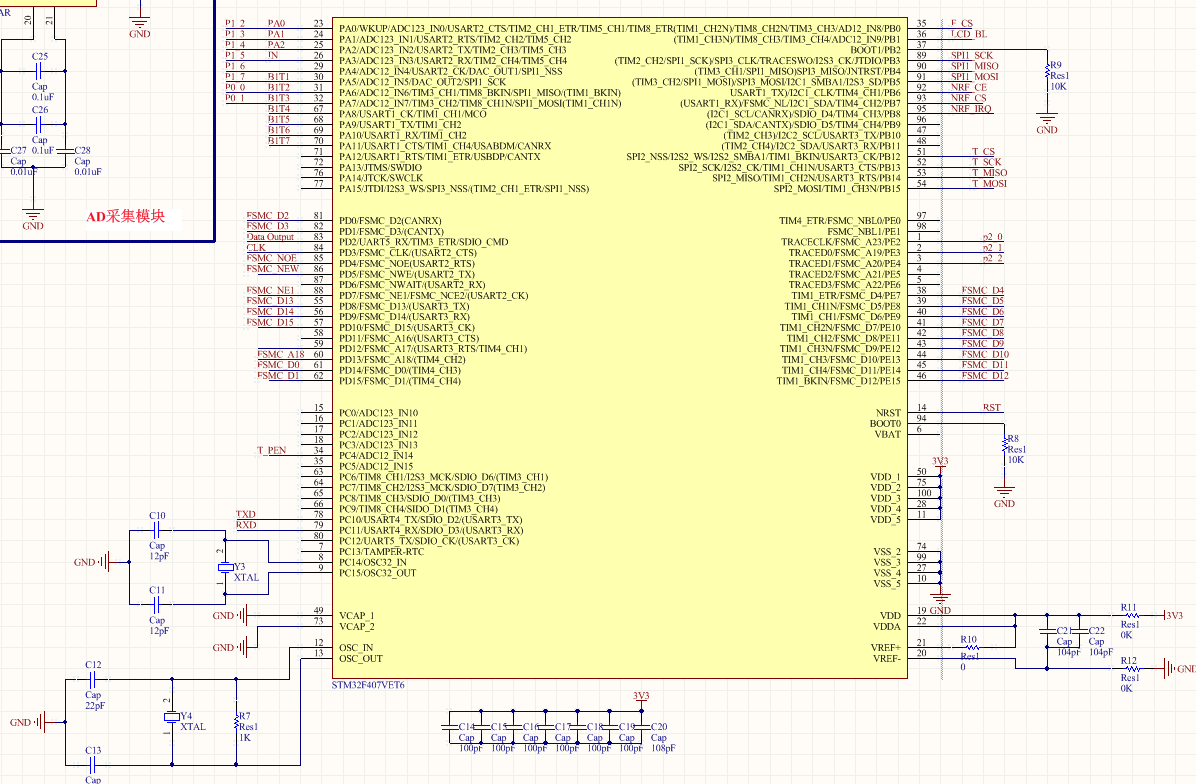
Task: Click the BOOT0 pin name
Action: point(885,424)
